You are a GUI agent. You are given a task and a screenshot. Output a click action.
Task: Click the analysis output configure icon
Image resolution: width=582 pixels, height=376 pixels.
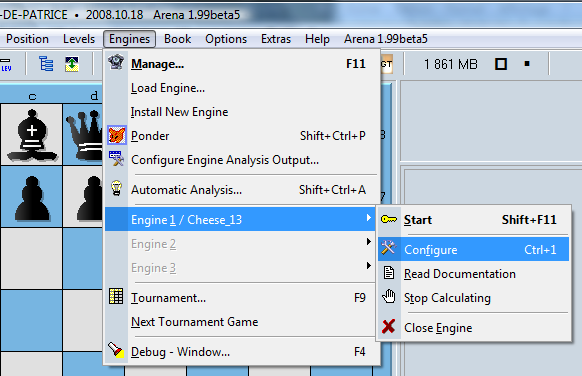117,158
